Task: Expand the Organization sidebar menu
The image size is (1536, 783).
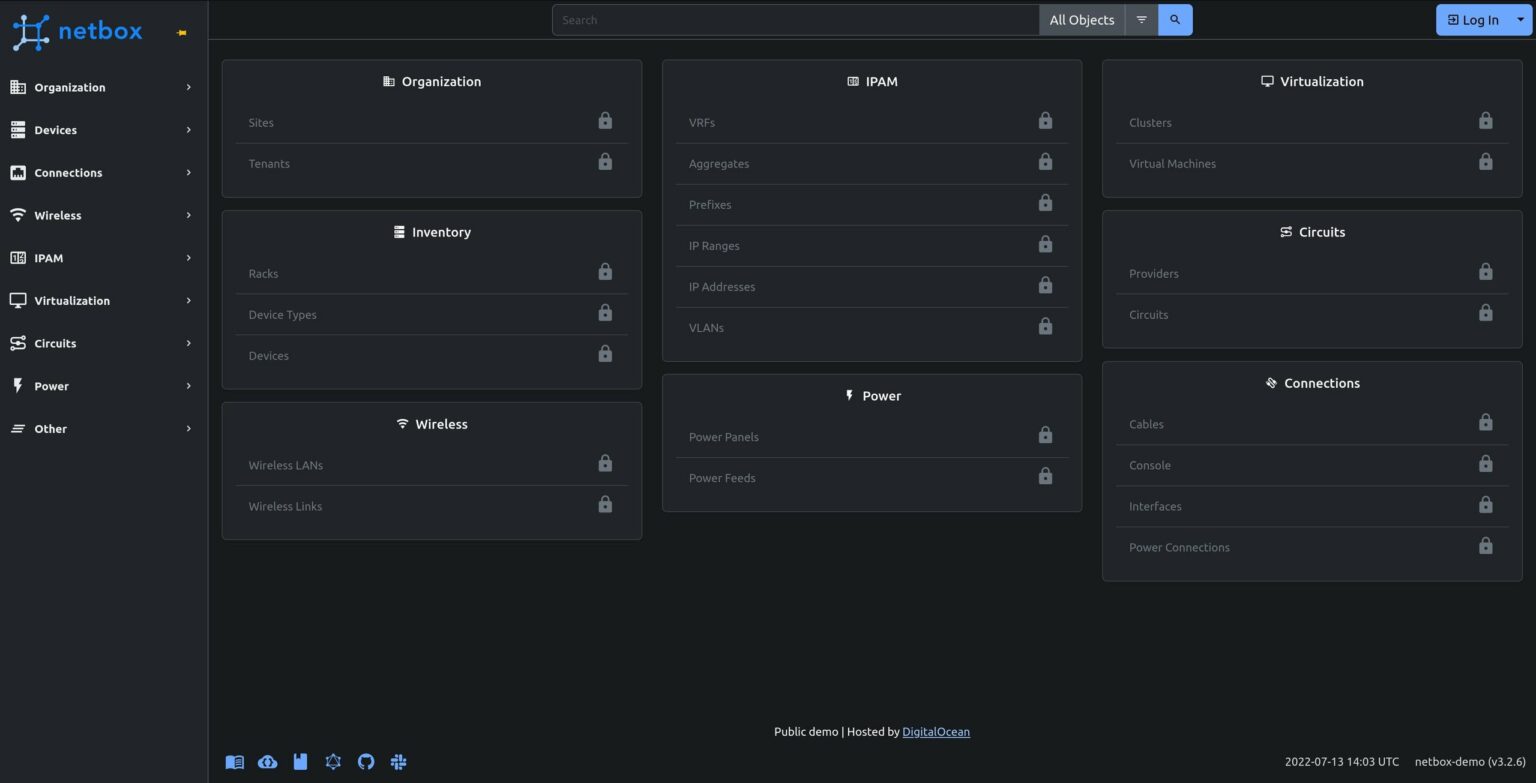Action: (100, 87)
